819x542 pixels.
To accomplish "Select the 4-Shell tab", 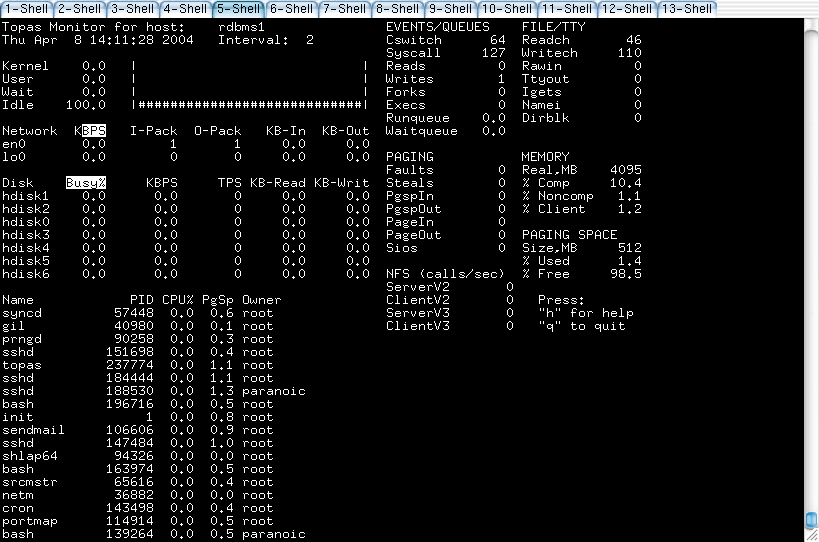I will [185, 8].
